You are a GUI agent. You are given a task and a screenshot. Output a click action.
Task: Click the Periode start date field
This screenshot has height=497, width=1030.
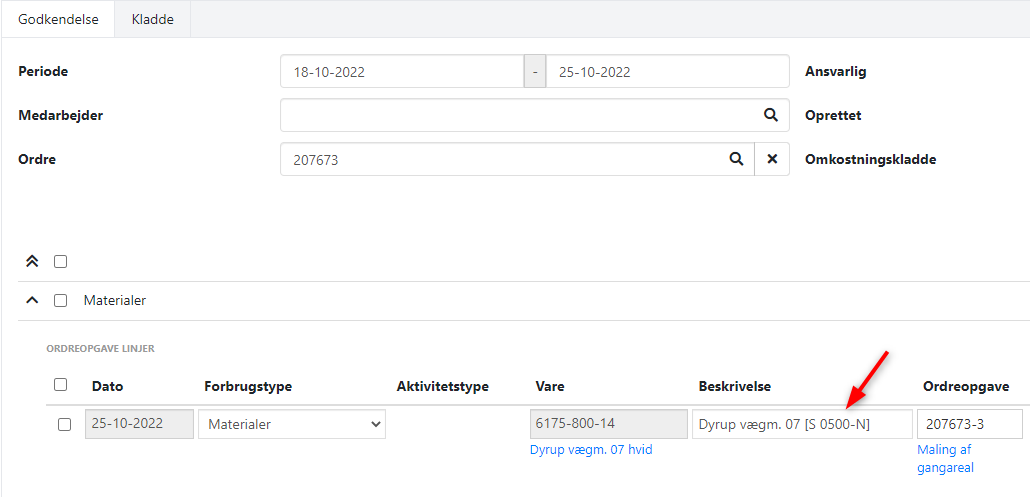point(402,71)
